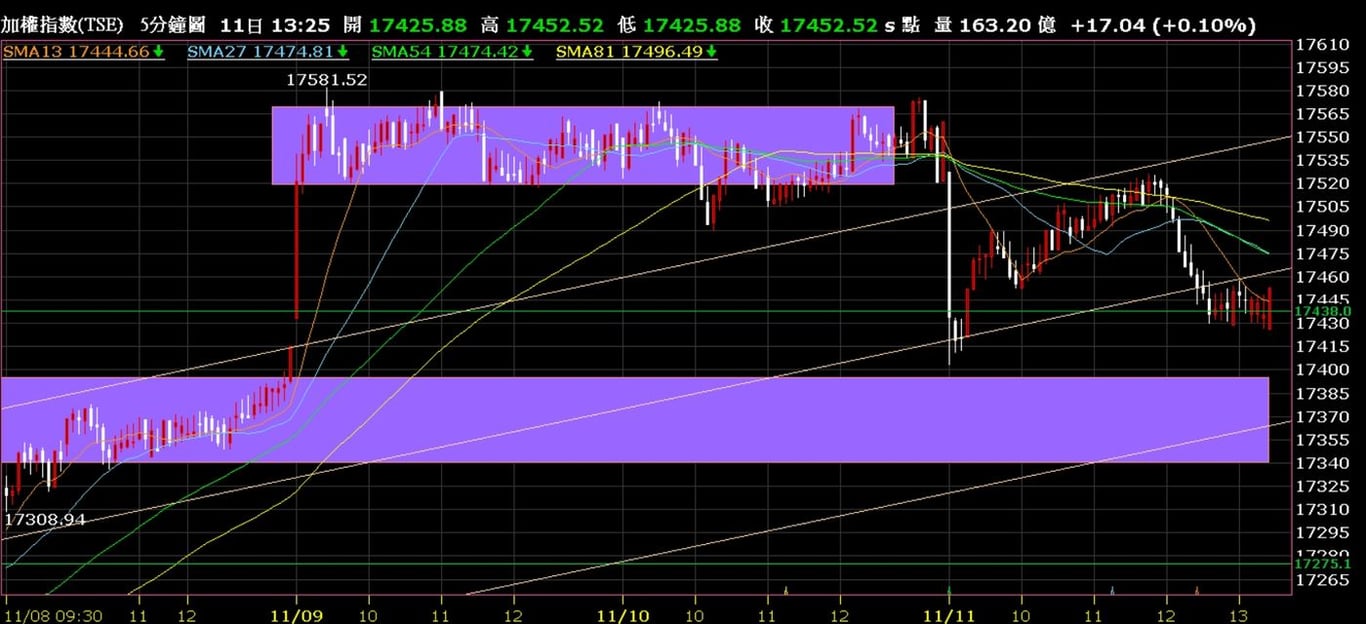Click the 17295 price axis label
This screenshot has height=624, width=1366.
pyautogui.click(x=1322, y=533)
